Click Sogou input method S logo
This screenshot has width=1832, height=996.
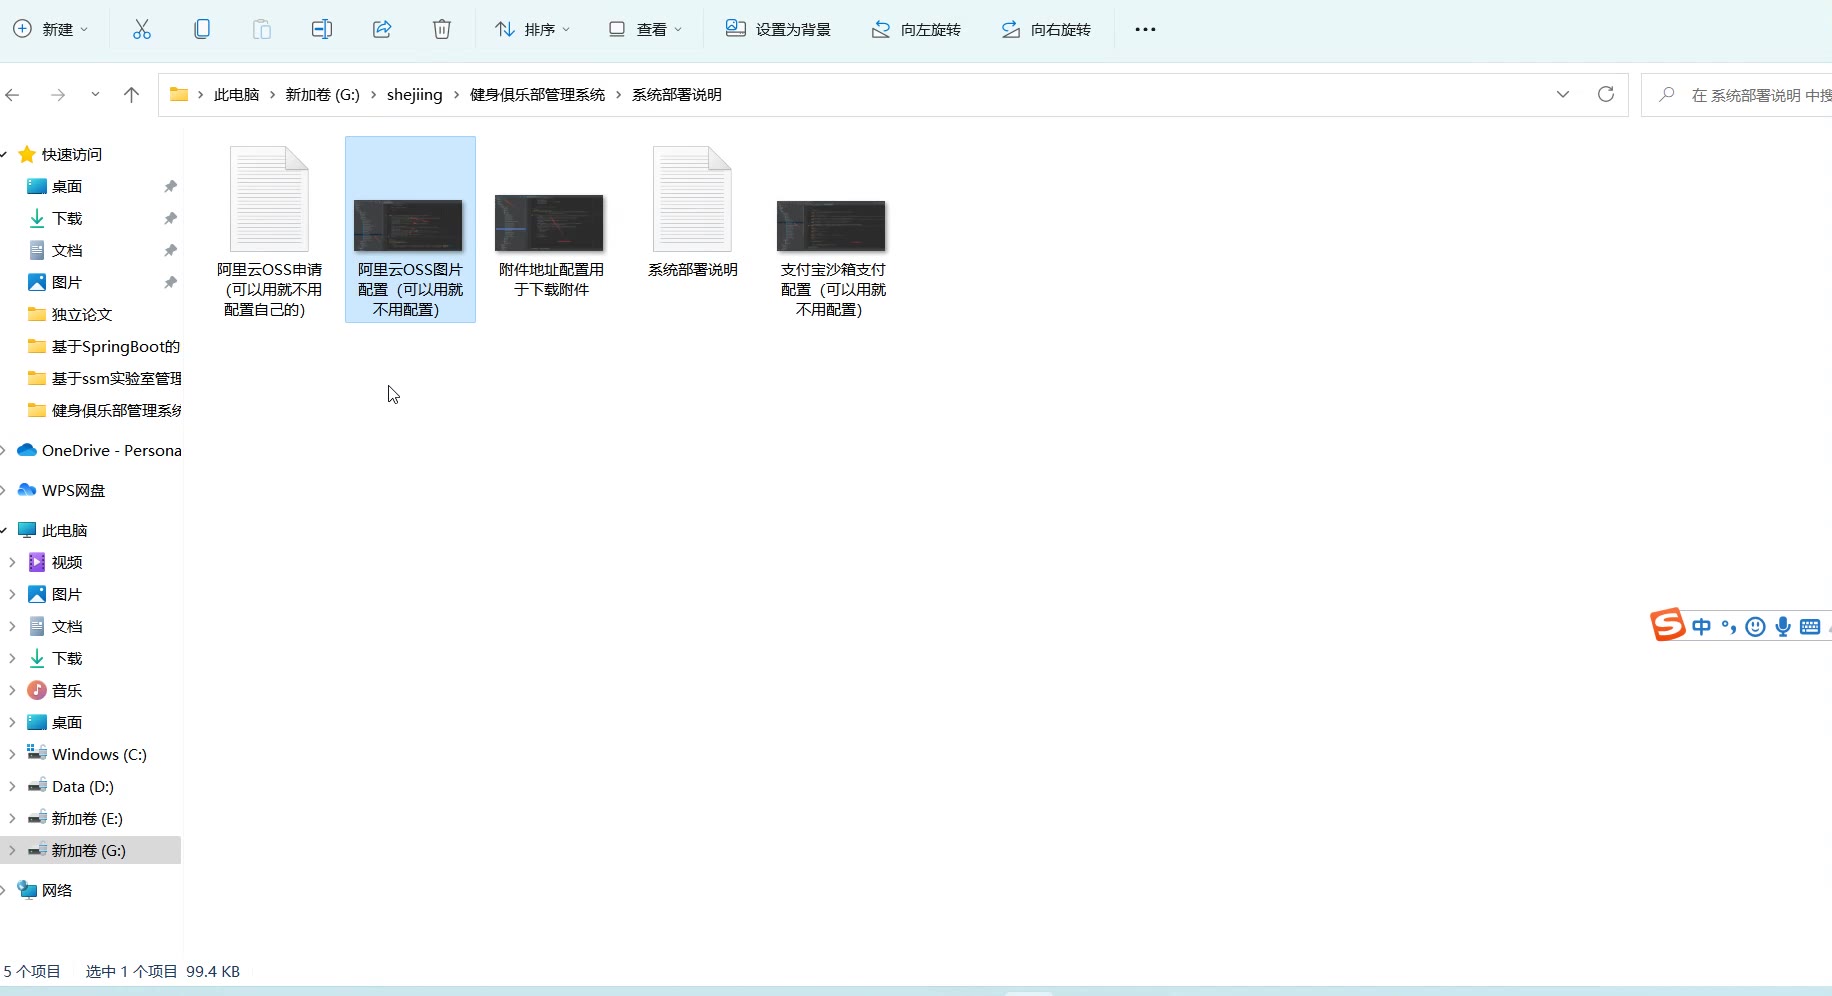(x=1667, y=625)
